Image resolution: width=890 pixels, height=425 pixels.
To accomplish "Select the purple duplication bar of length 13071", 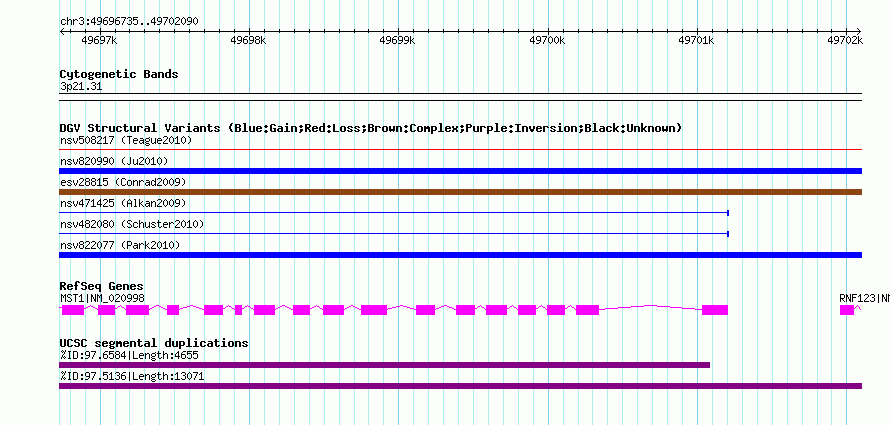I will [x=460, y=386].
